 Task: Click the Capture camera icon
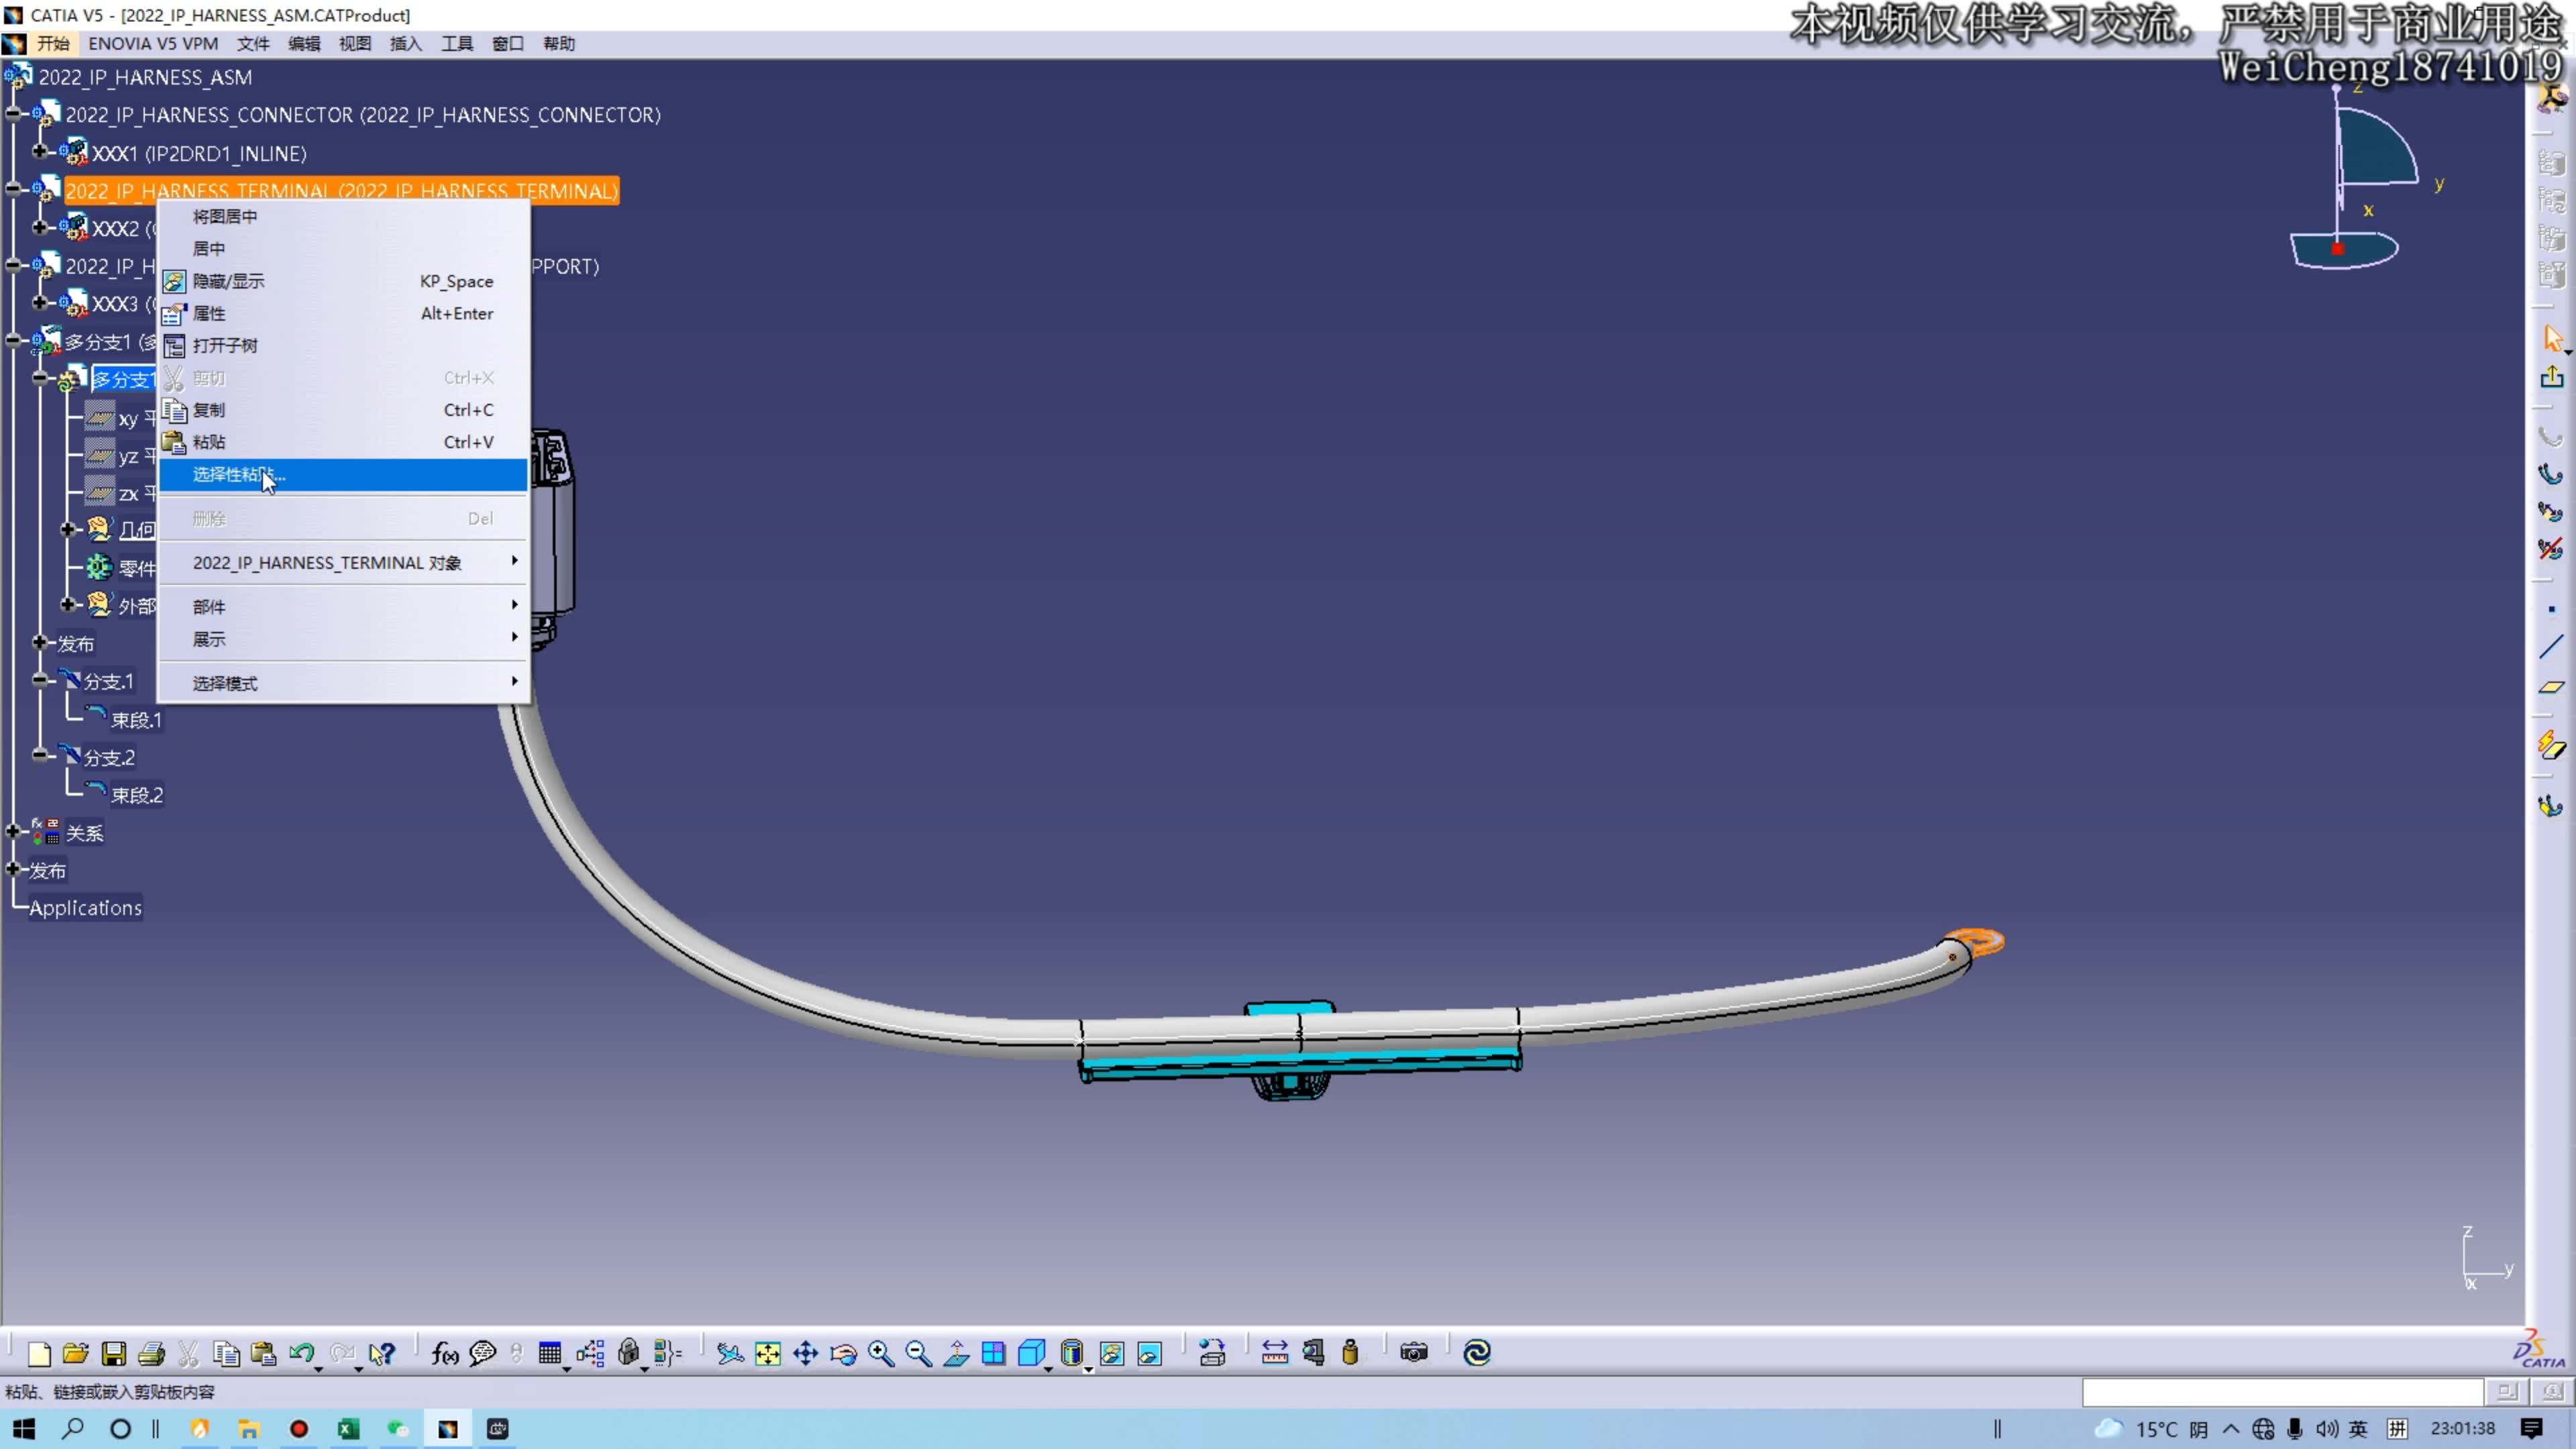(x=1414, y=1353)
